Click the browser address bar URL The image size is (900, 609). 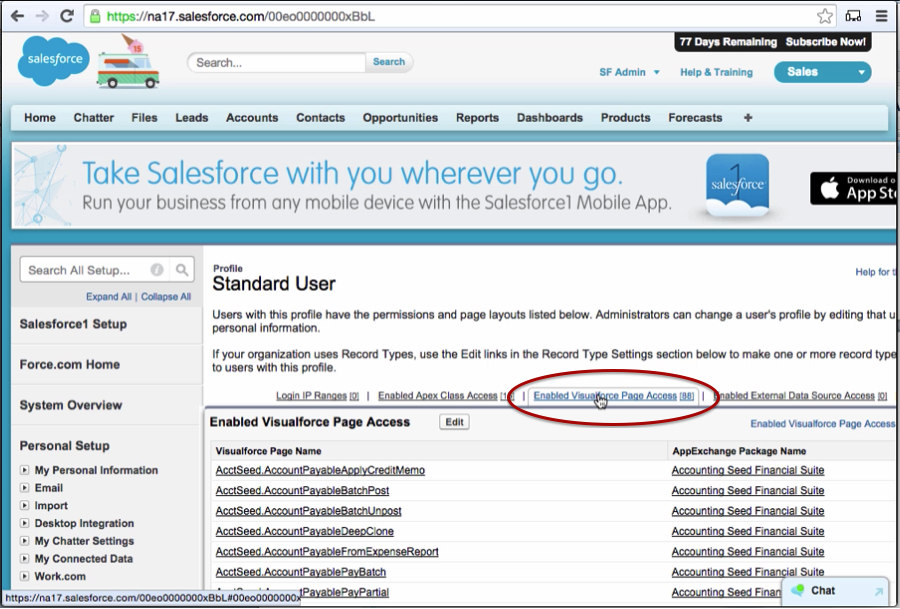point(241,16)
